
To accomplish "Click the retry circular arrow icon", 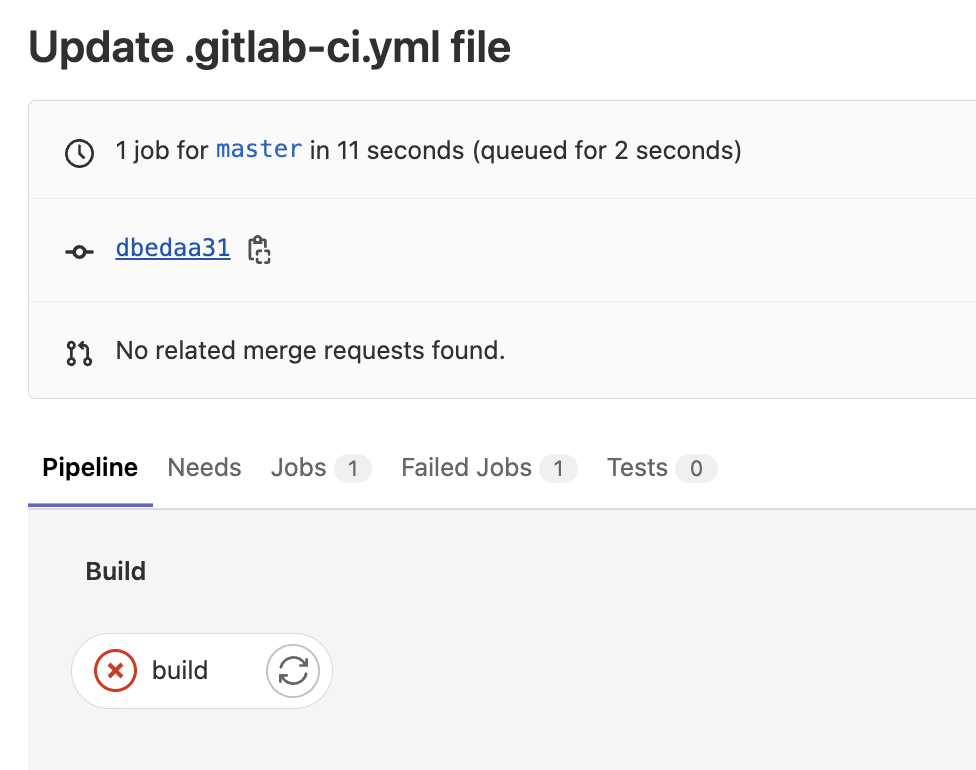I will 292,670.
